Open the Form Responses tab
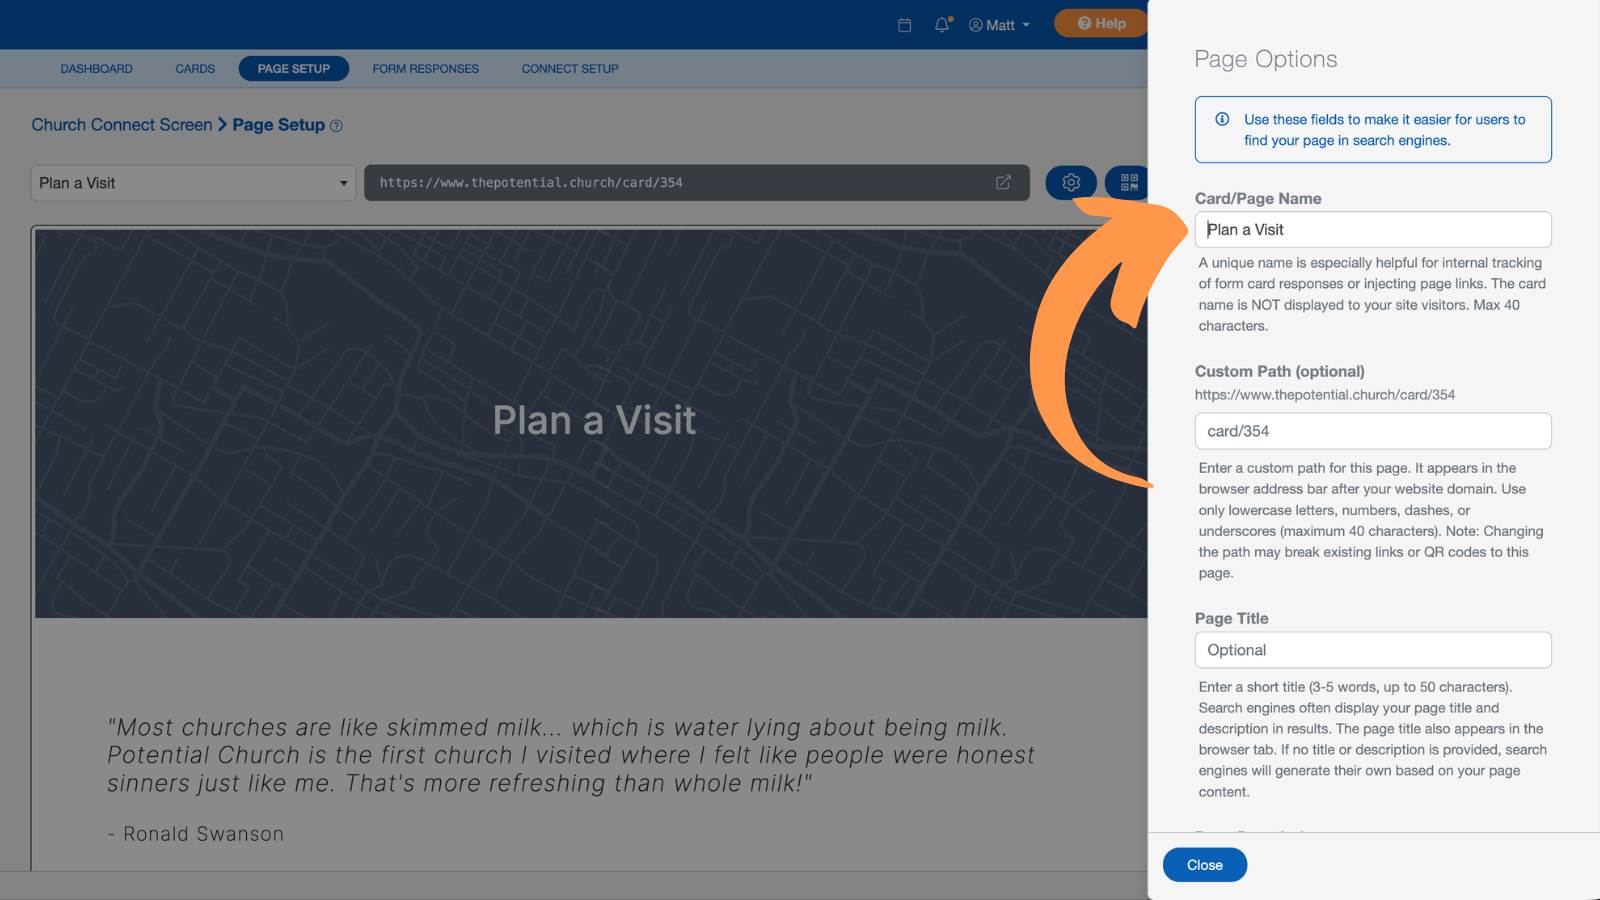This screenshot has height=900, width=1600. [x=426, y=69]
